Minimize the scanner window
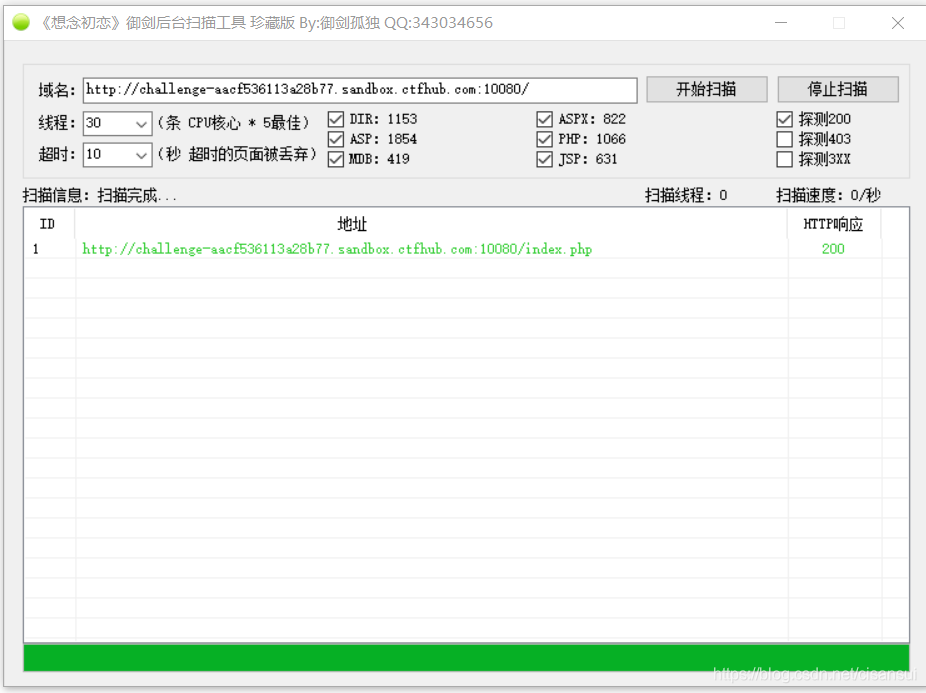 point(781,23)
